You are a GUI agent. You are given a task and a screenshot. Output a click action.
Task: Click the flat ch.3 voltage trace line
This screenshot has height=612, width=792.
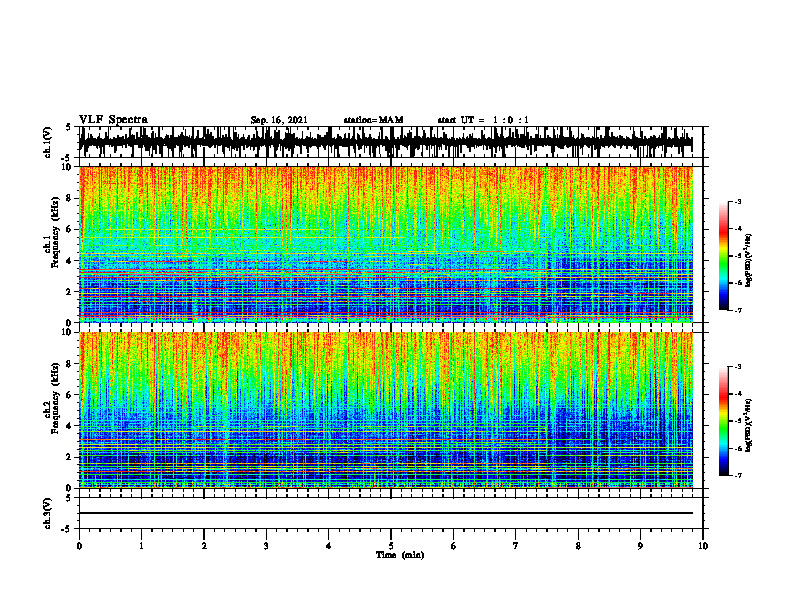[386, 513]
